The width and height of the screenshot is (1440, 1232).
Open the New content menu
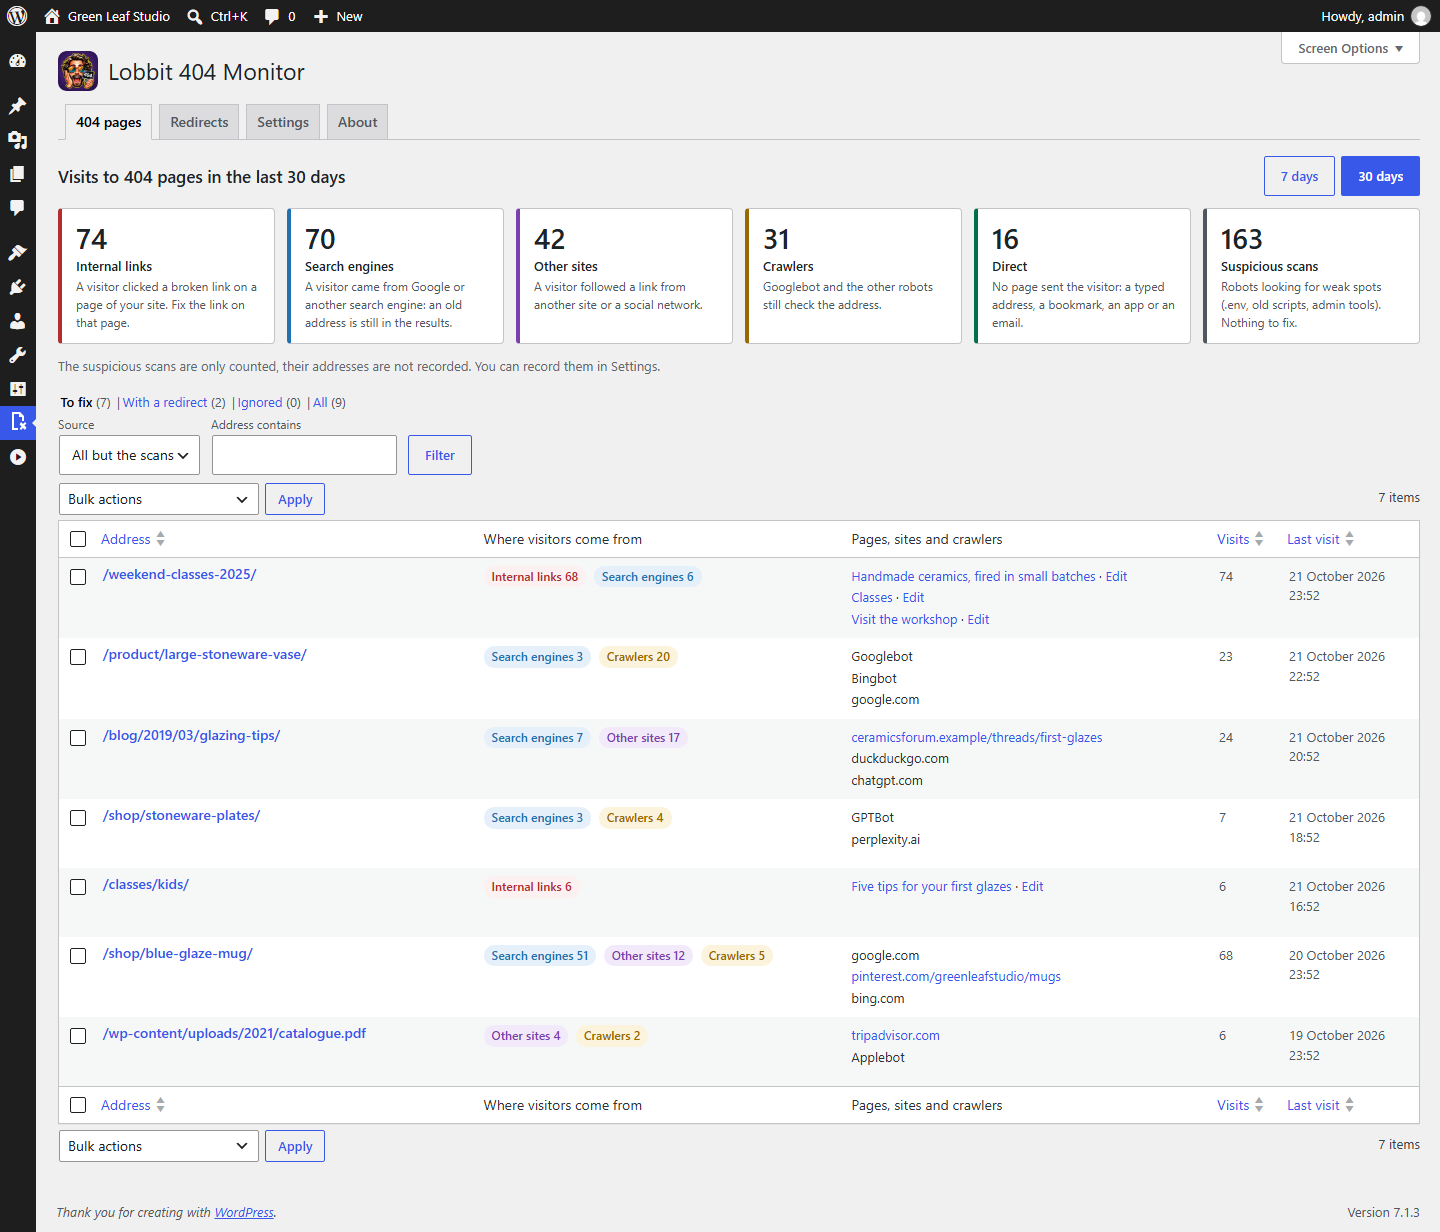pos(338,16)
